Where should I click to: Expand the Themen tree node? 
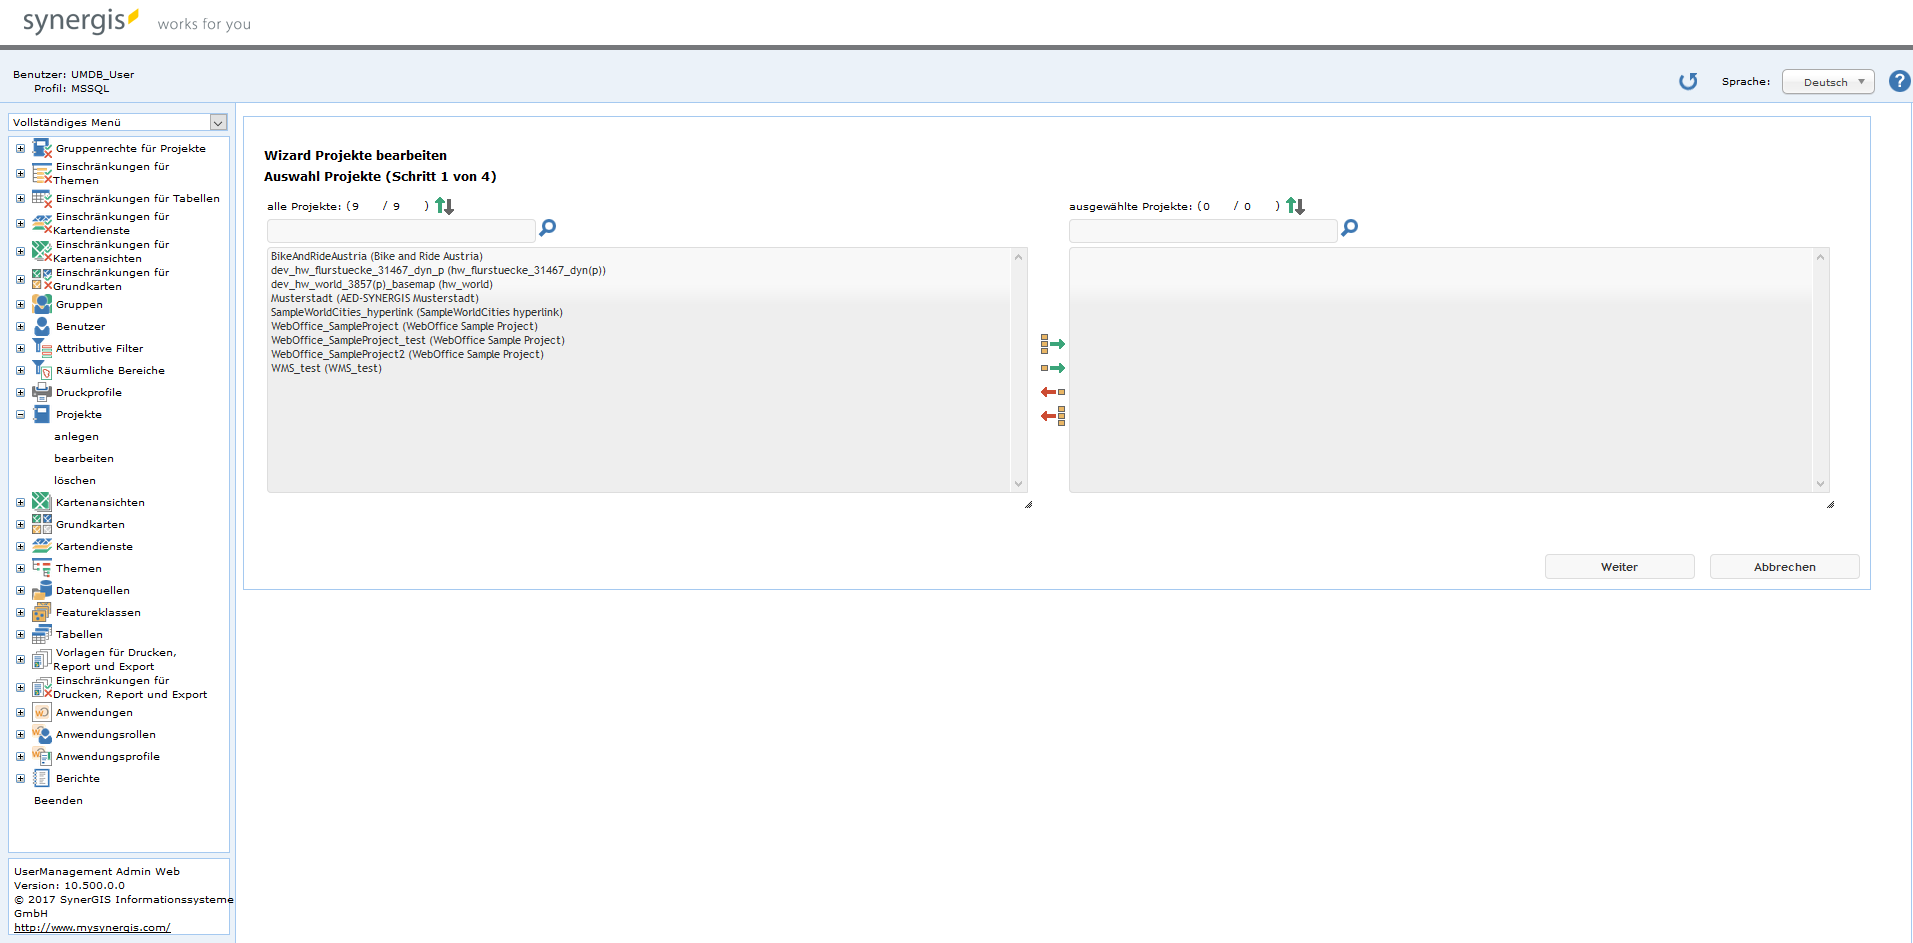click(x=20, y=568)
